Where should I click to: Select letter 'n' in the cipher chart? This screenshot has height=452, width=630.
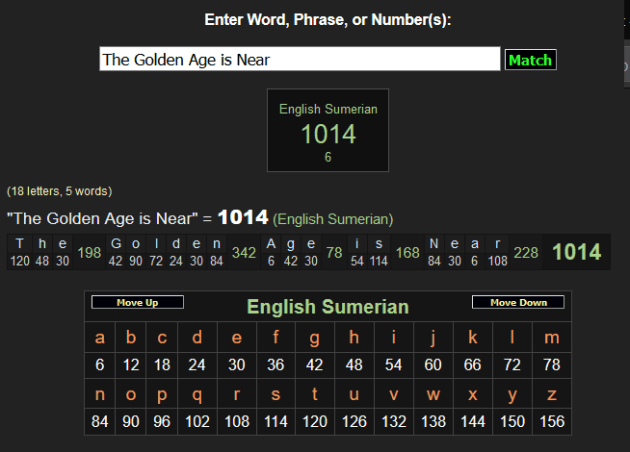(x=100, y=394)
